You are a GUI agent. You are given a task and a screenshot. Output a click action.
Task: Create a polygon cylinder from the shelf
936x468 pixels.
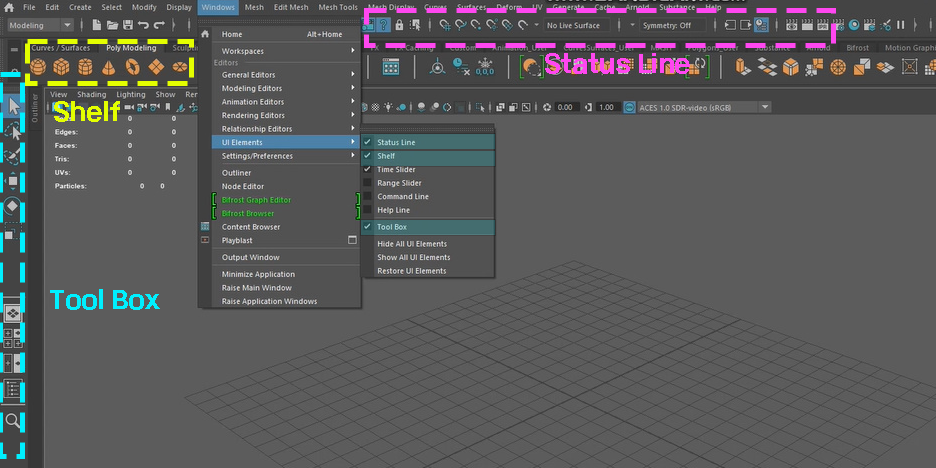coord(85,67)
